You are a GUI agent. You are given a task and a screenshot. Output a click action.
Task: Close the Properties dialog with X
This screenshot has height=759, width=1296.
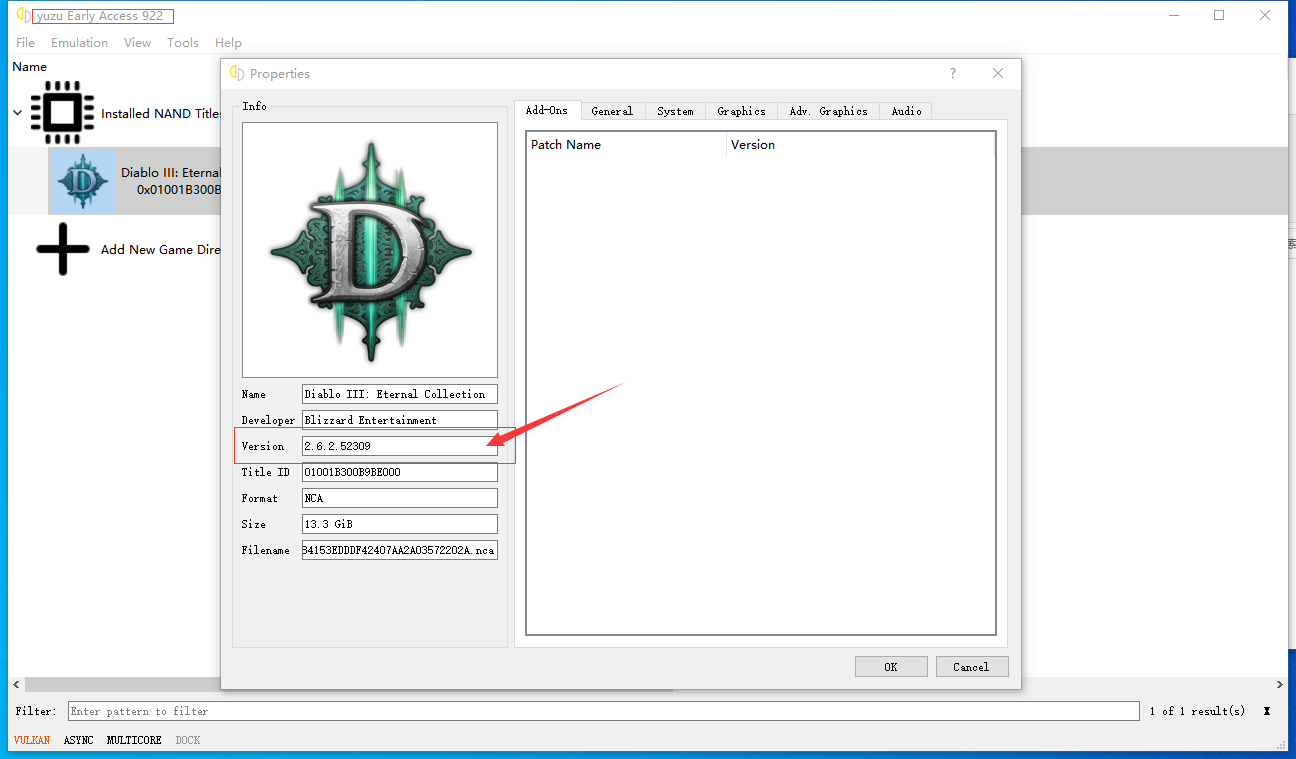click(998, 73)
